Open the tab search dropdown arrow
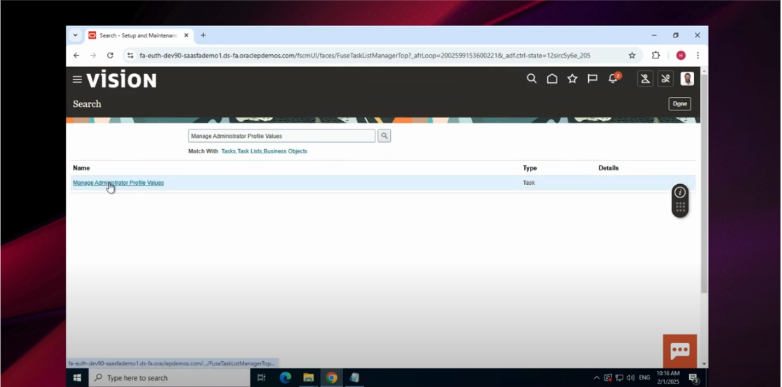 point(75,35)
